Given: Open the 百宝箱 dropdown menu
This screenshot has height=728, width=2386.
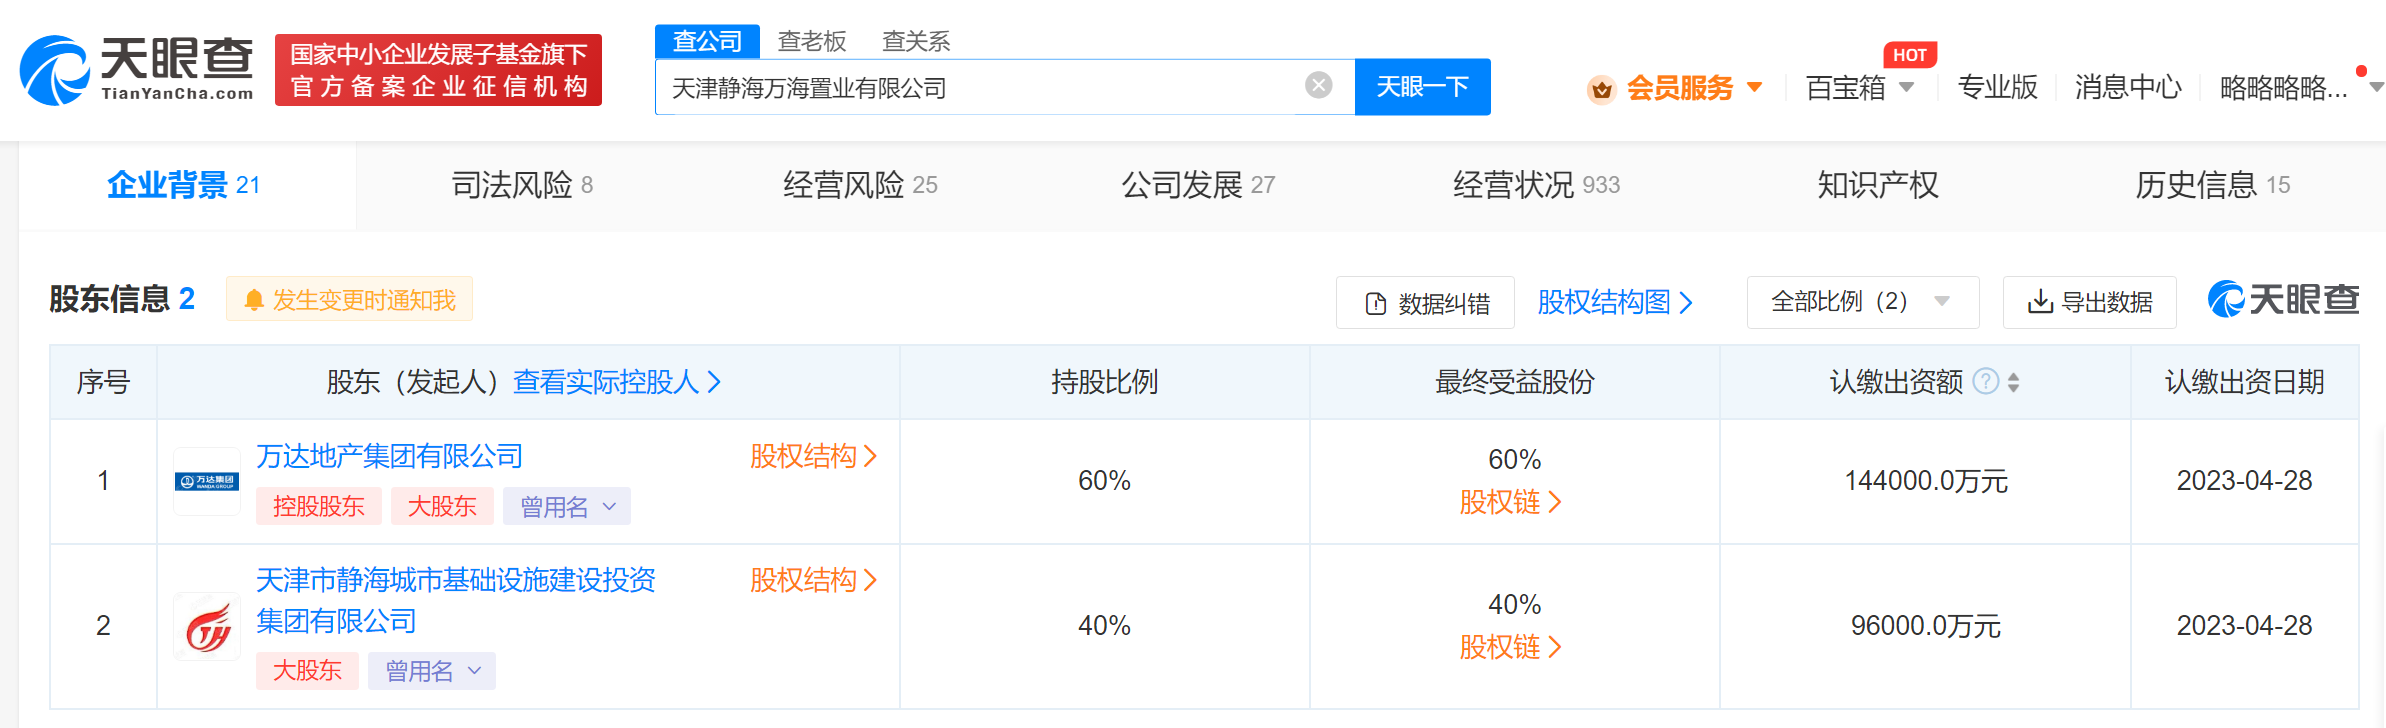Looking at the screenshot, I should point(1859,88).
